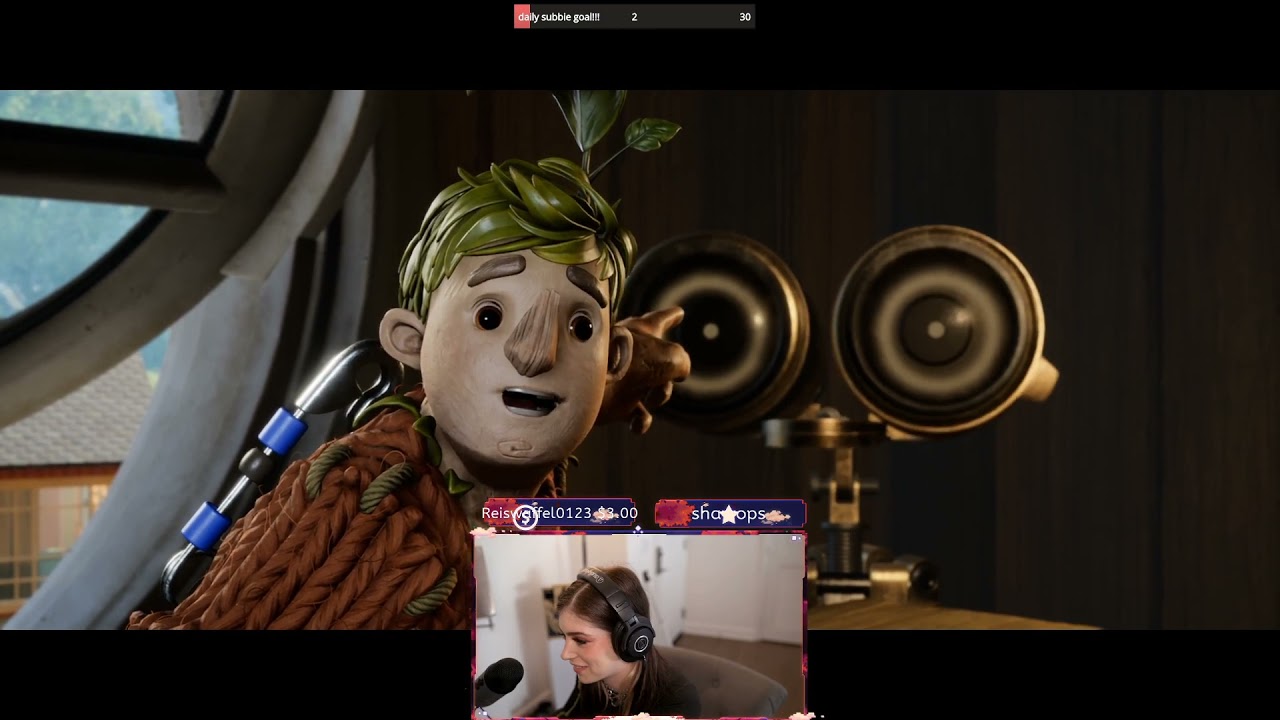Click the daily subbie goal progress bar
1280x720 pixels.
[634, 17]
